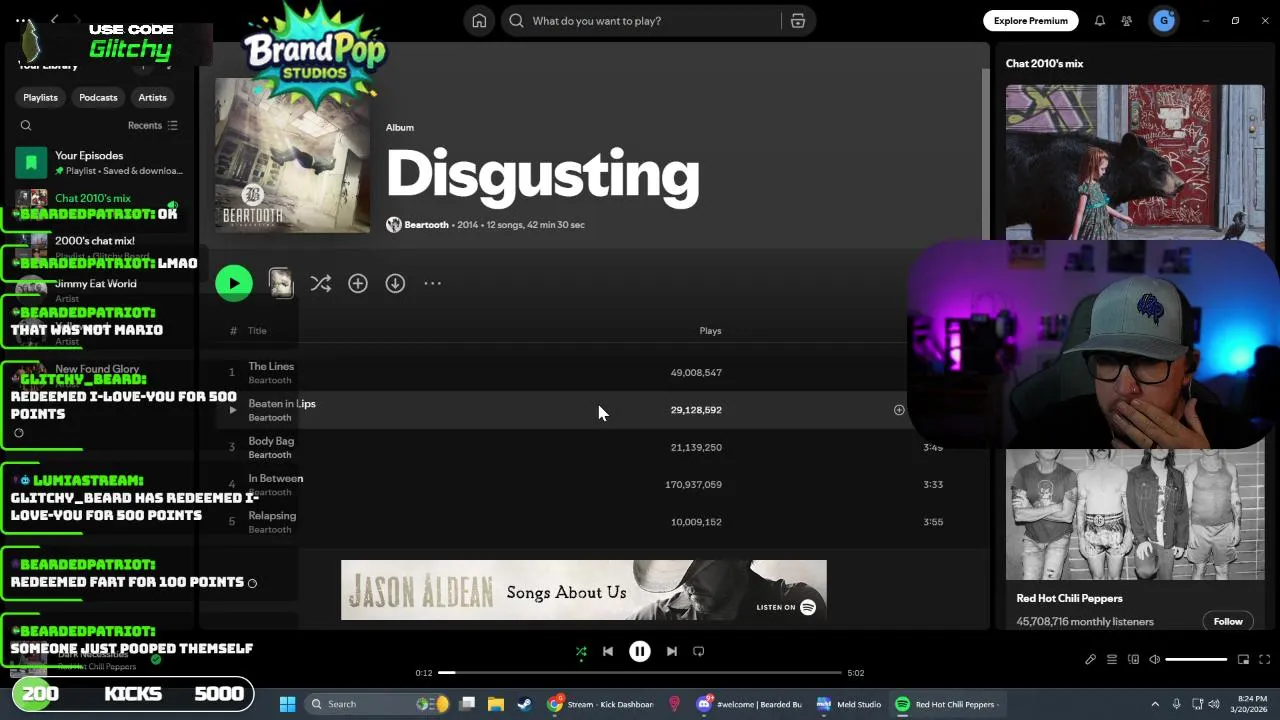Open the Red Hot Chili Peppers artist photo
This screenshot has width=1280, height=720.
tap(1135, 514)
